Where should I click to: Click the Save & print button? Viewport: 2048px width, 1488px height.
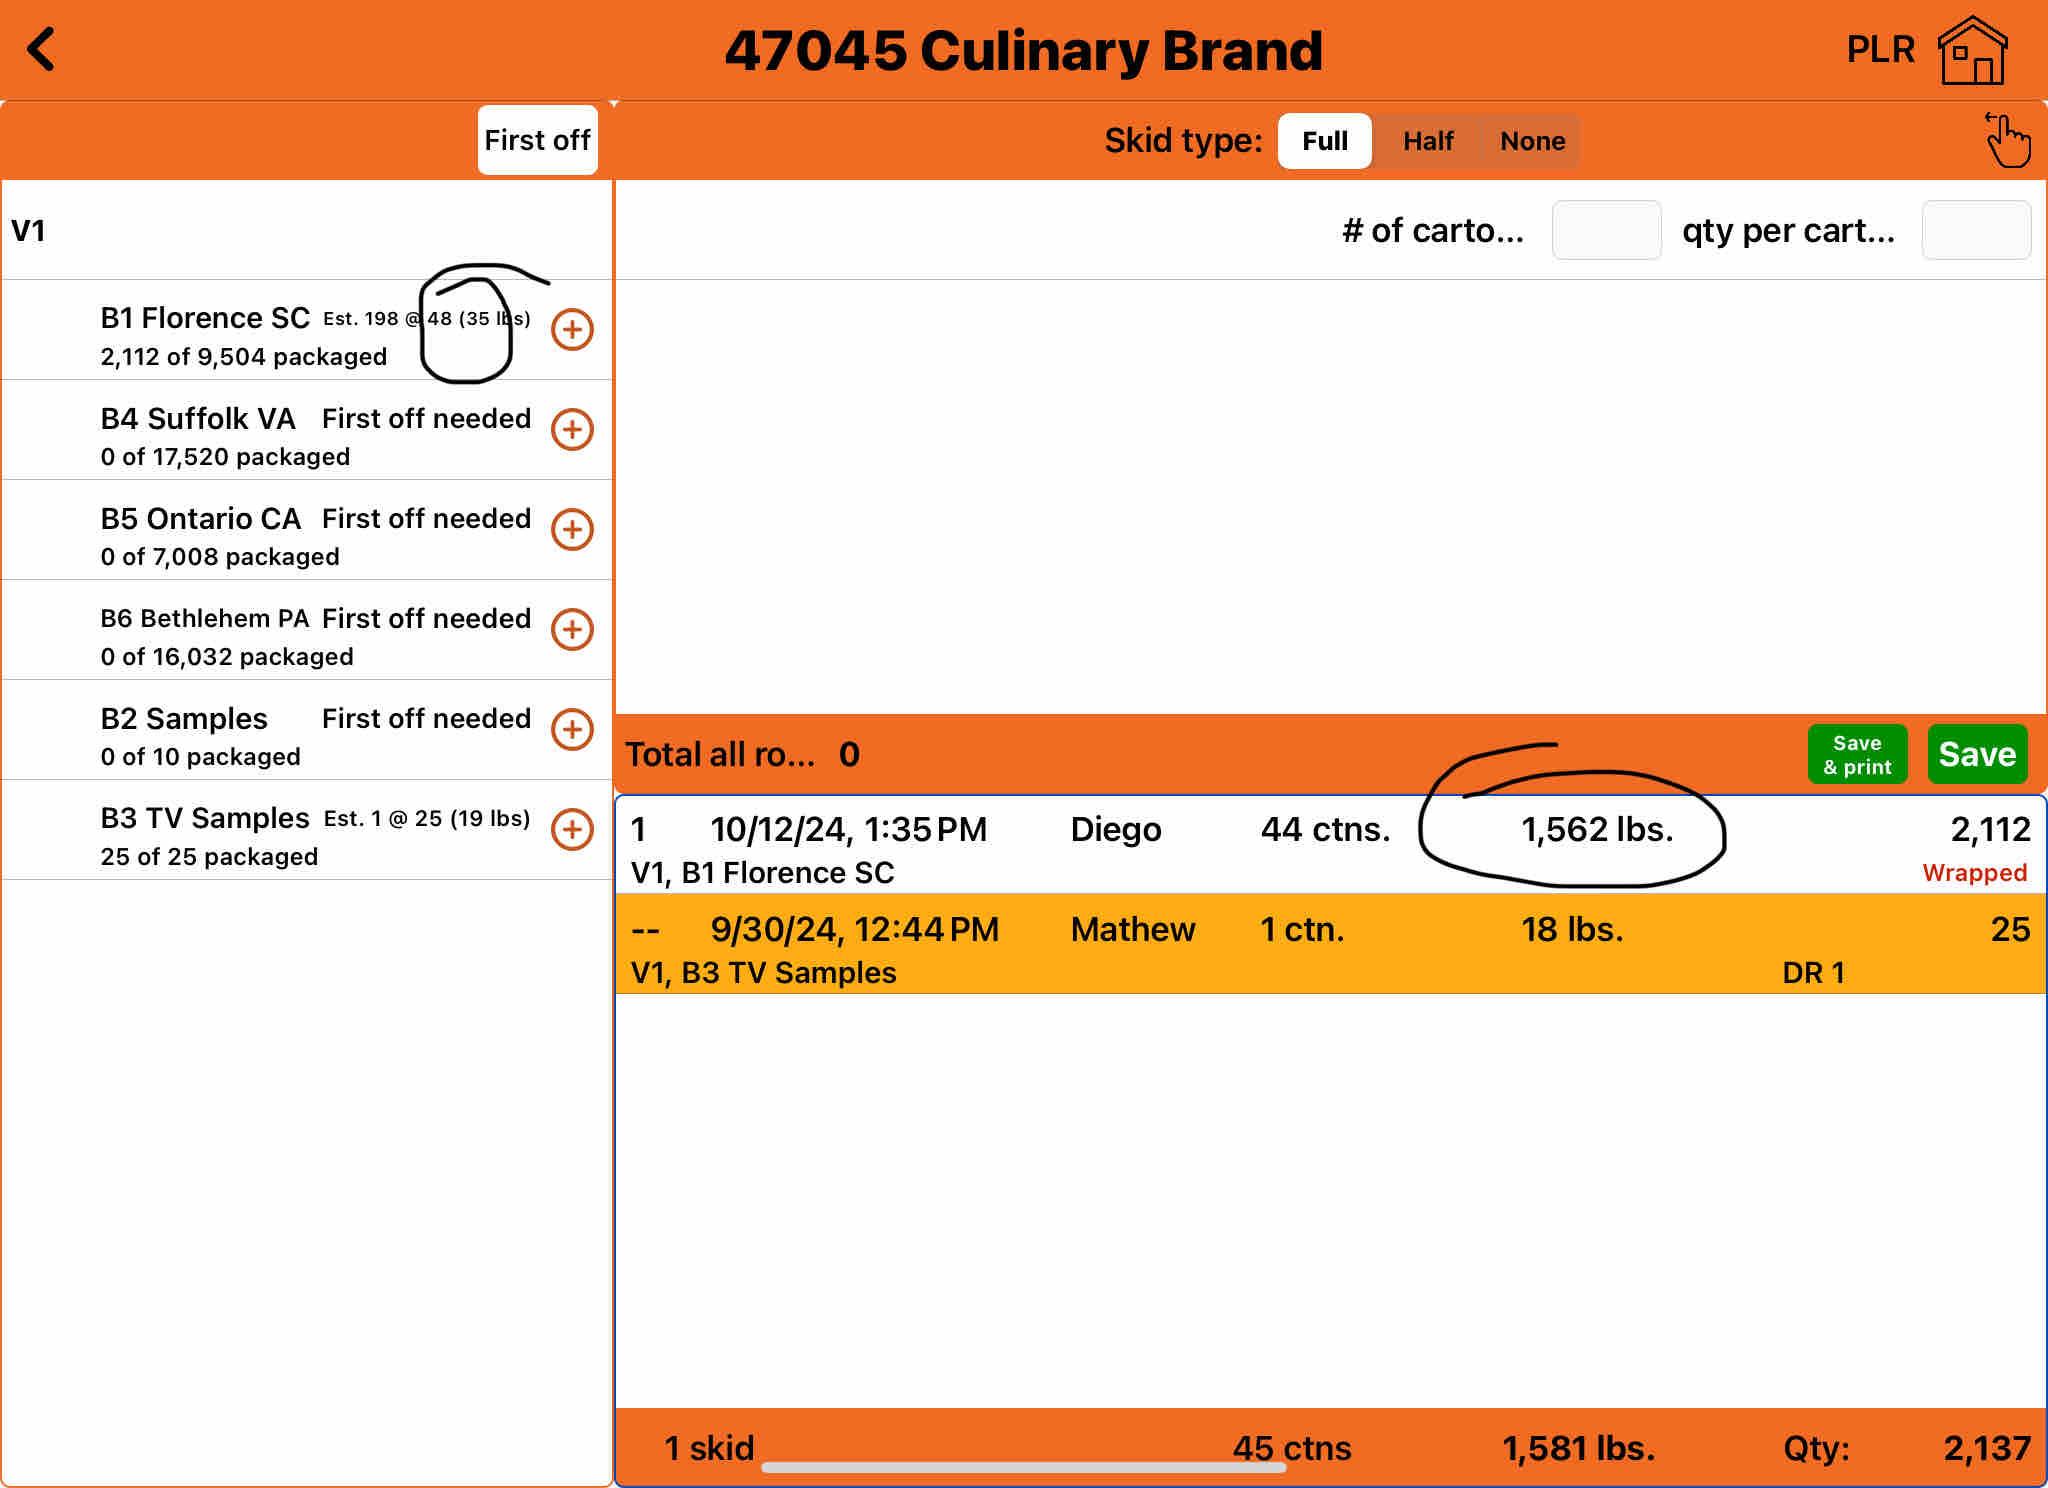click(x=1857, y=754)
